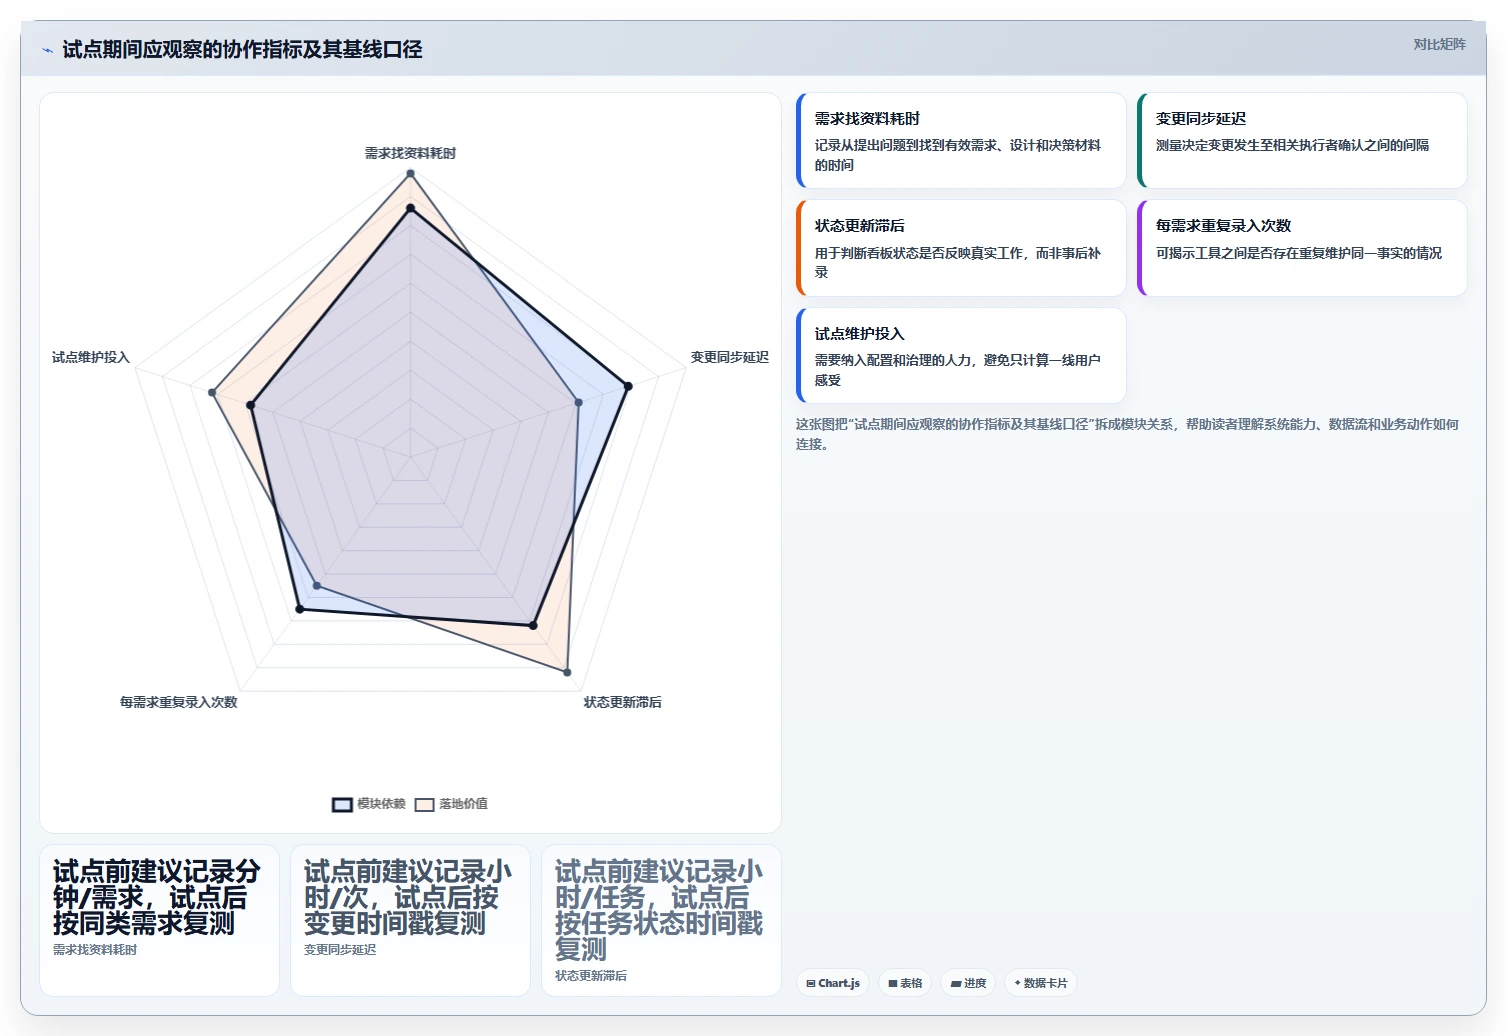Viewport: 1507px width, 1036px height.
Task: Click the header icon beside the title
Action: click(47, 50)
